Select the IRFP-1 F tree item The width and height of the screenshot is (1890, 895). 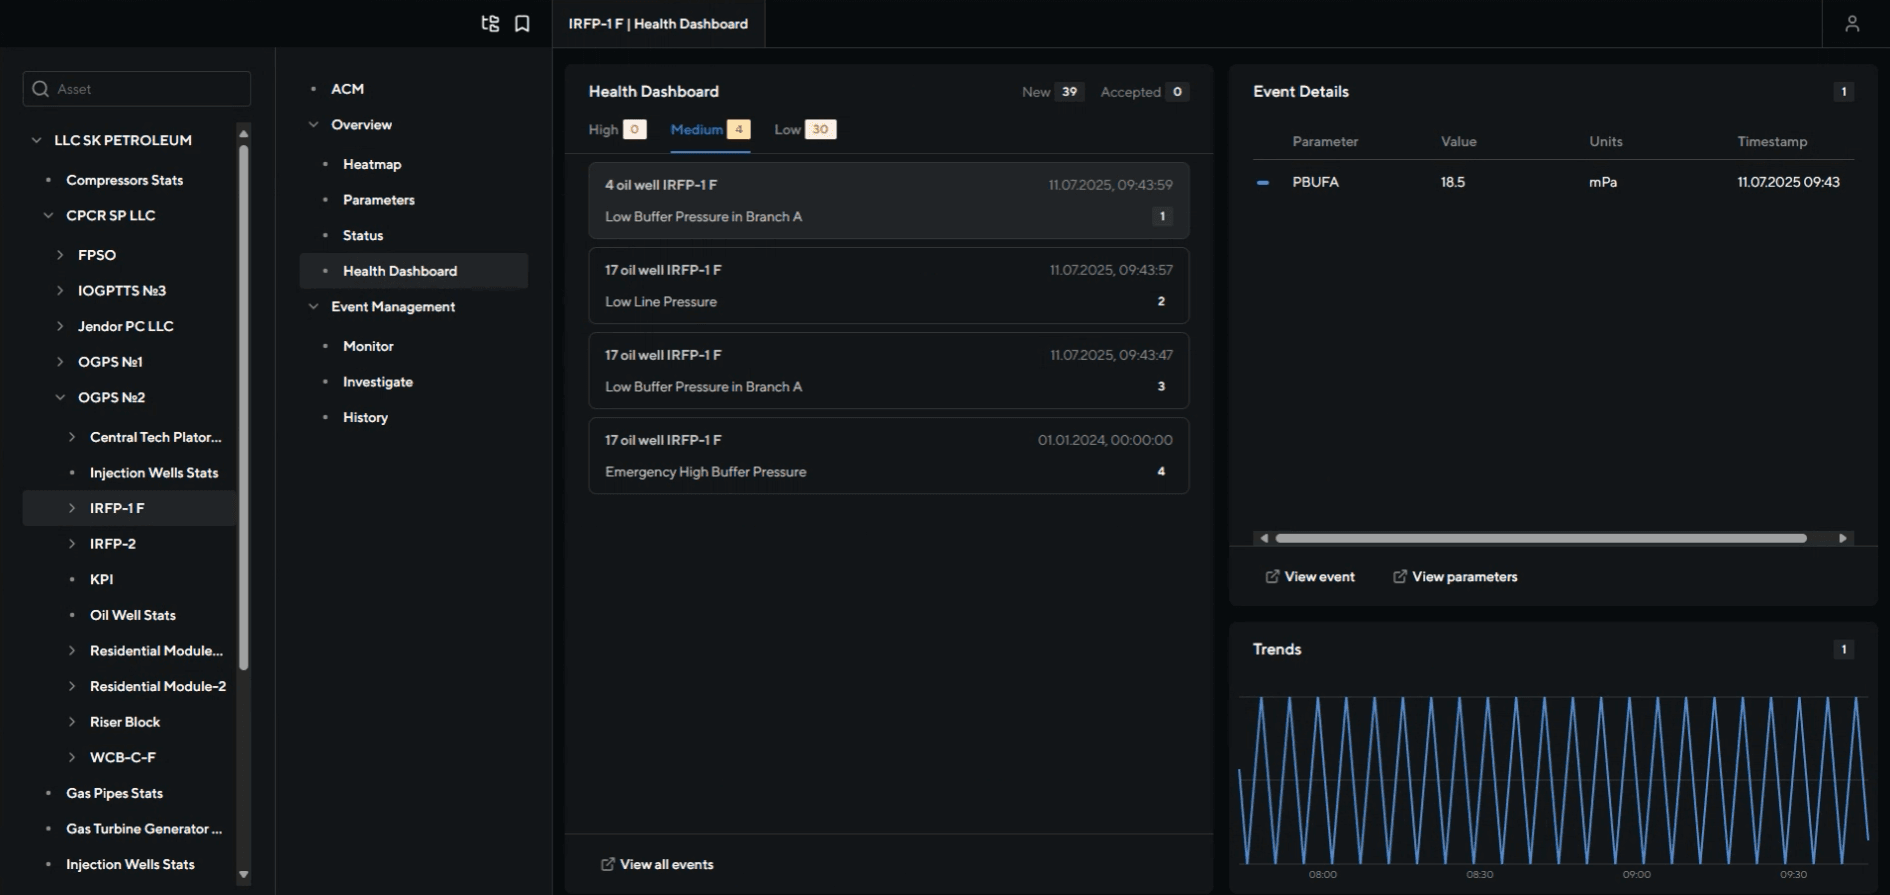[x=130, y=508]
